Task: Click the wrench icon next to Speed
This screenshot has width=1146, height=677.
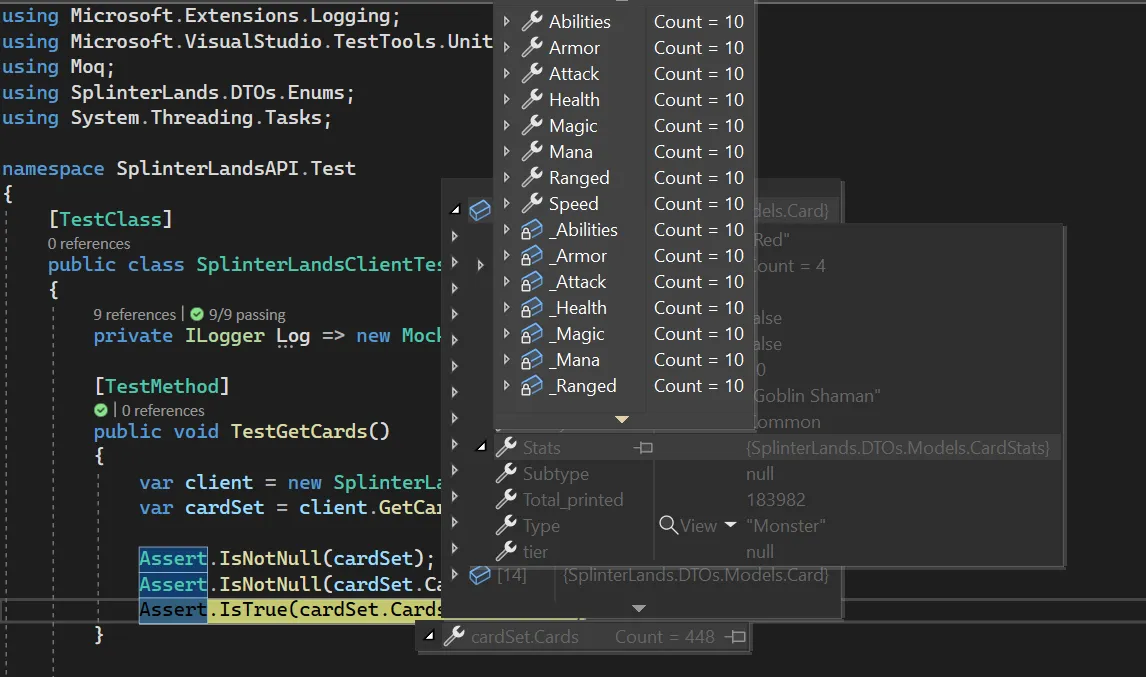Action: (532, 203)
